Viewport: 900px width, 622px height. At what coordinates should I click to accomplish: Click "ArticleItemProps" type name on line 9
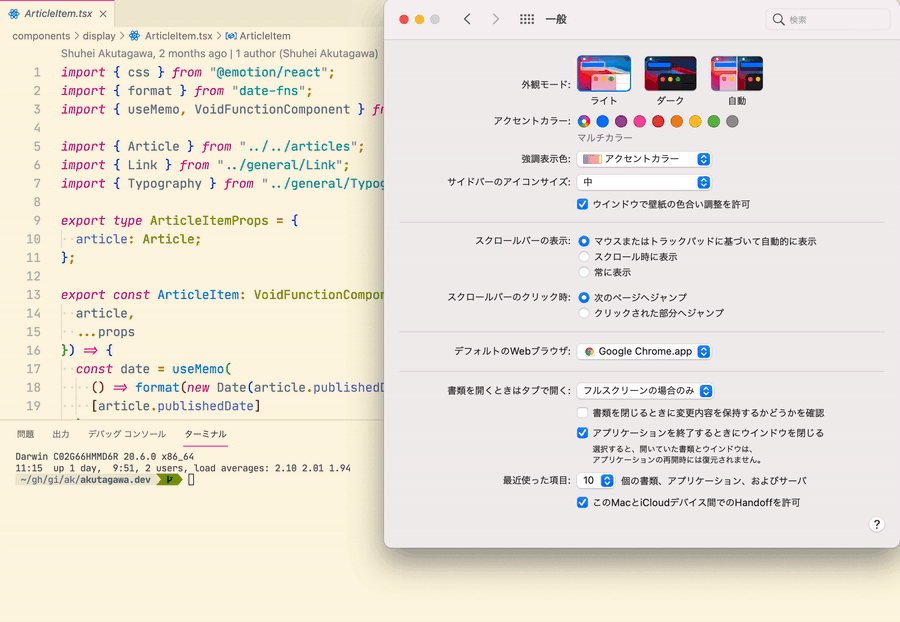(x=209, y=220)
